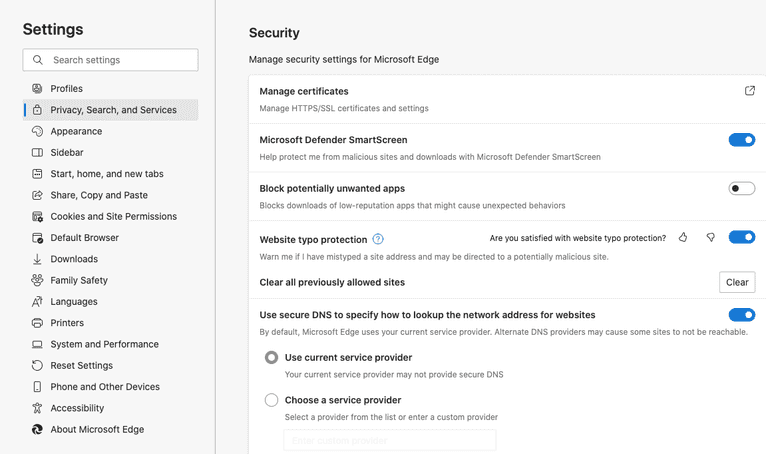
Task: Click the thumbs down feedback icon
Action: [x=711, y=238]
